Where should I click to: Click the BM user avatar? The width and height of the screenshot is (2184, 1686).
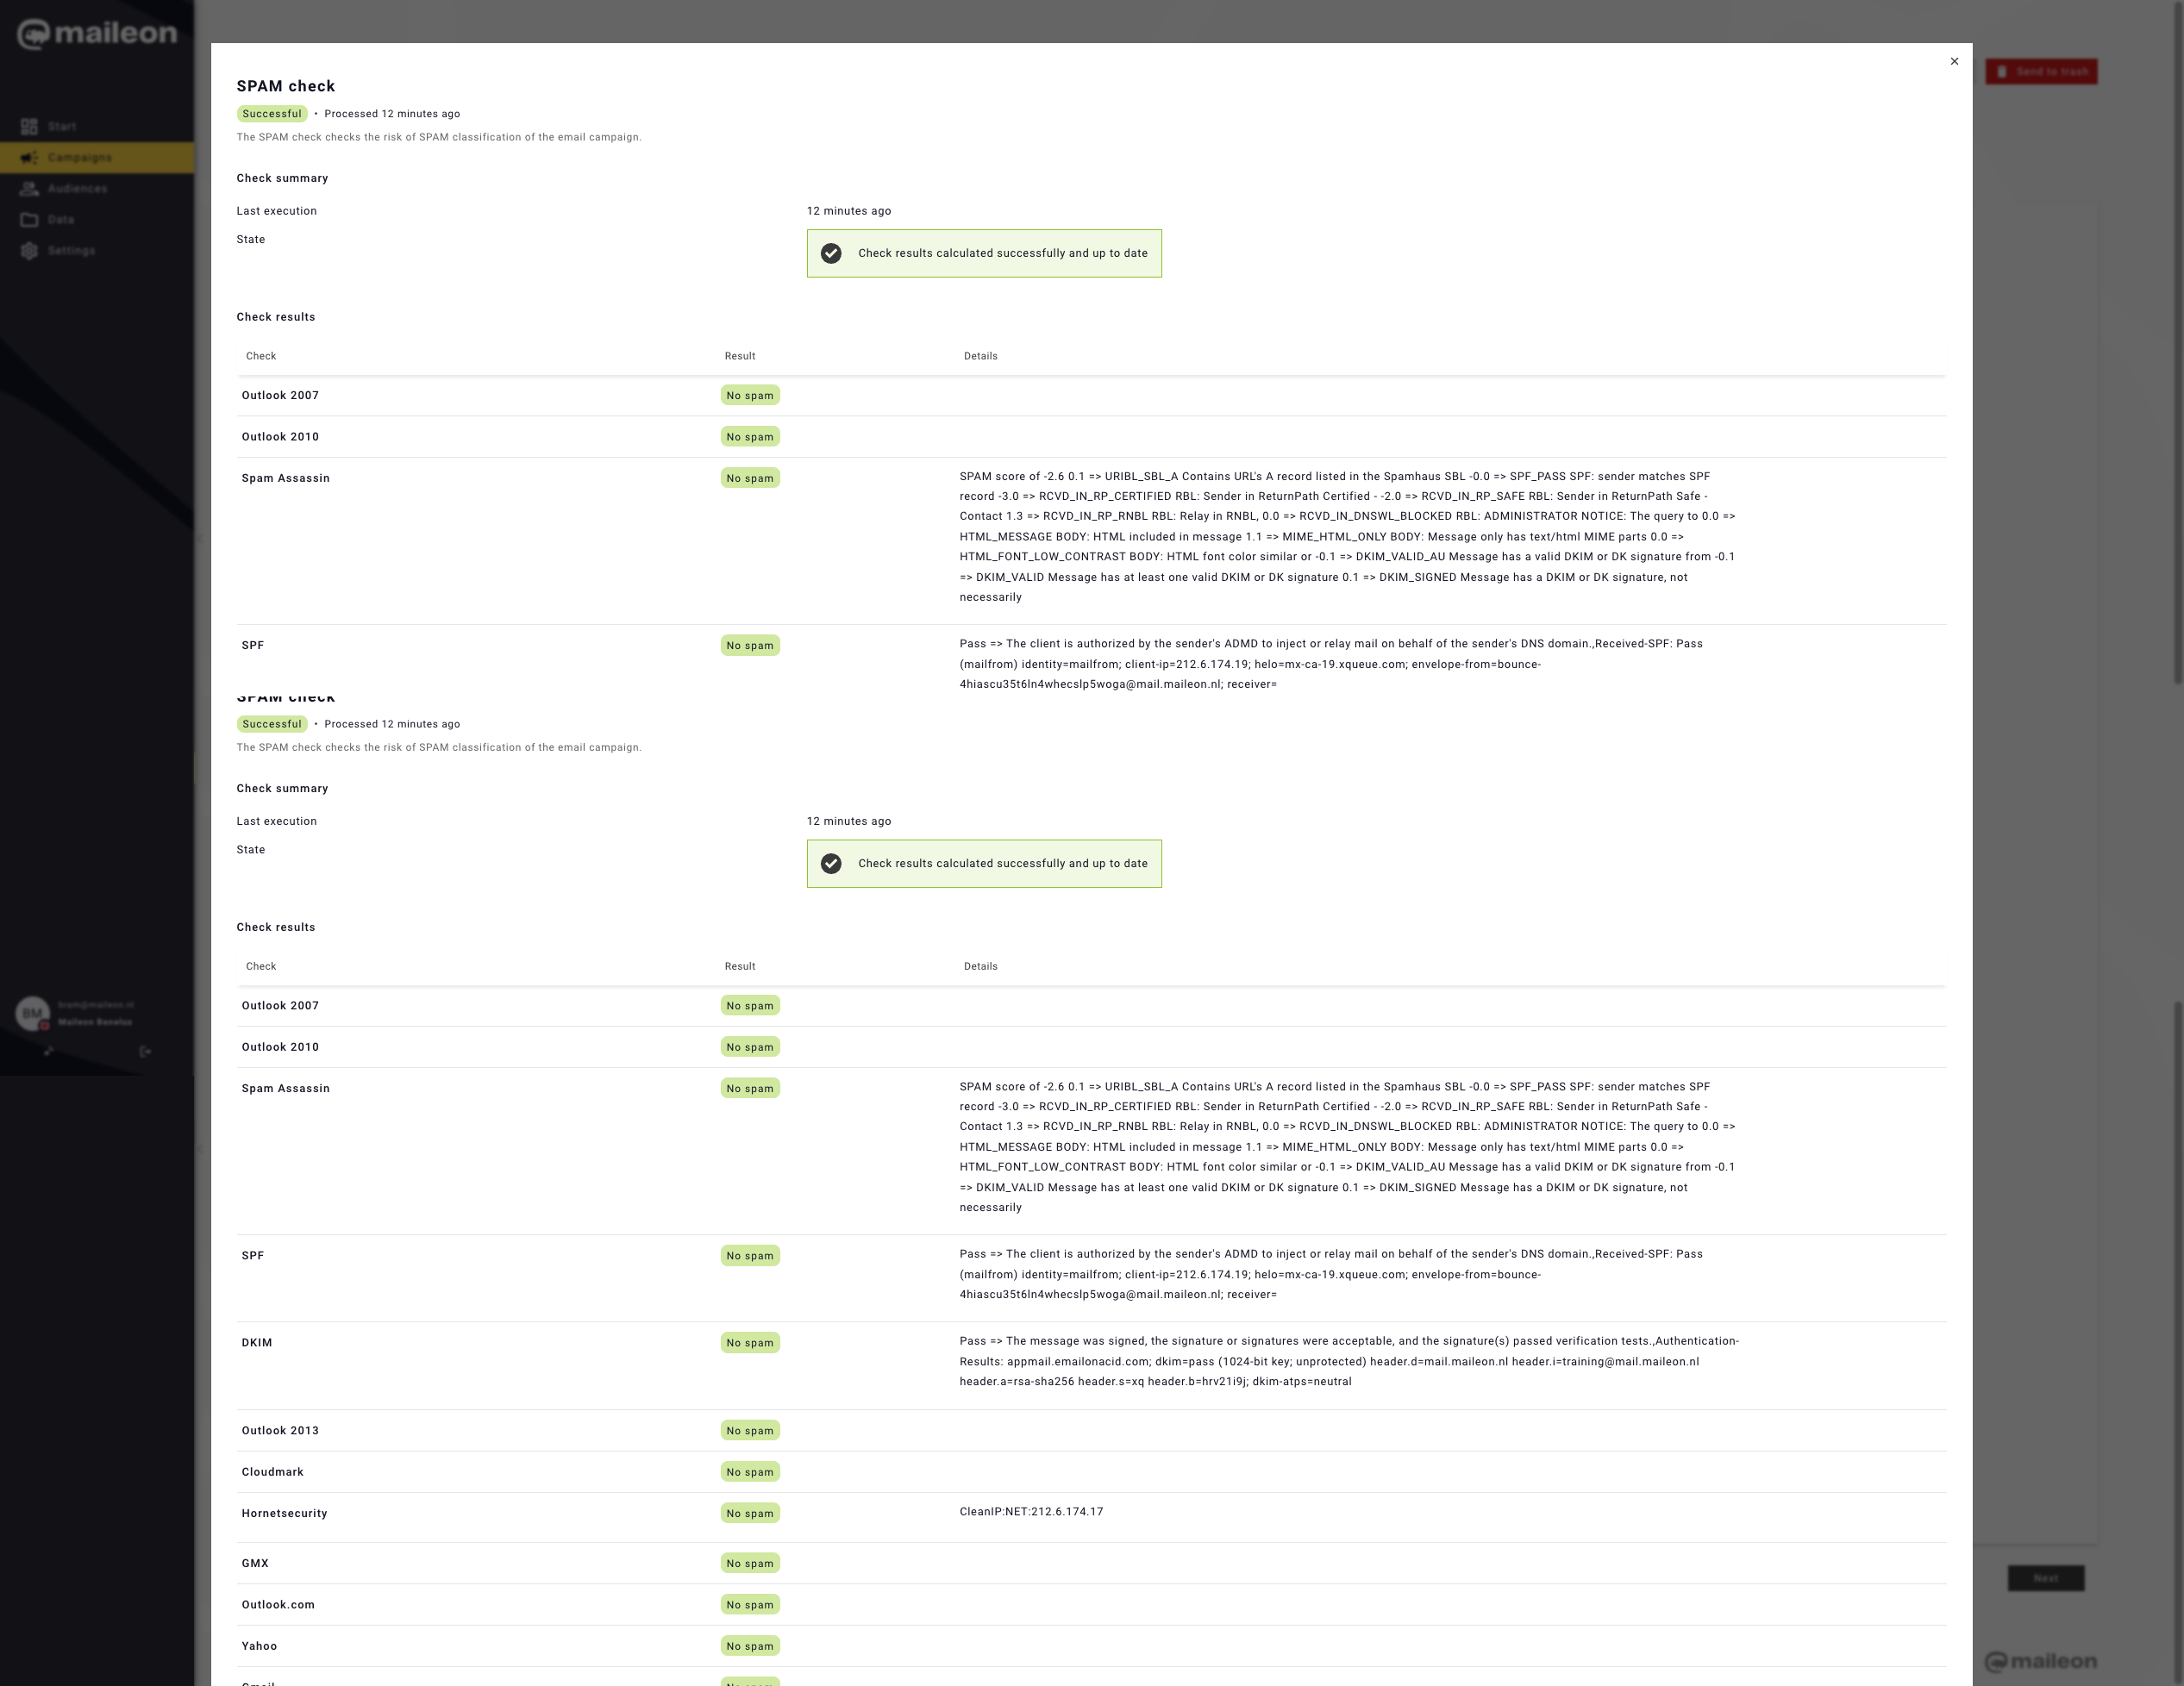click(32, 1013)
